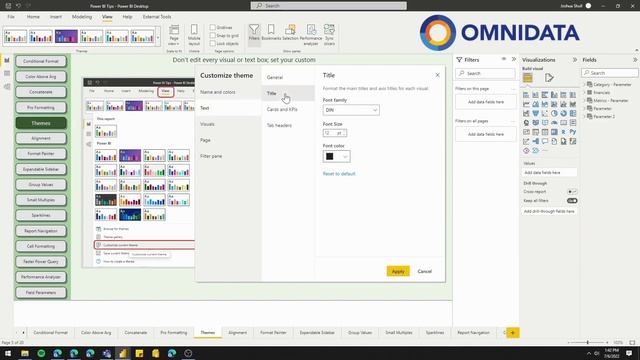Expand the Metrics - Parameter table
Image resolution: width=640 pixels, height=360 pixels.
click(x=584, y=100)
